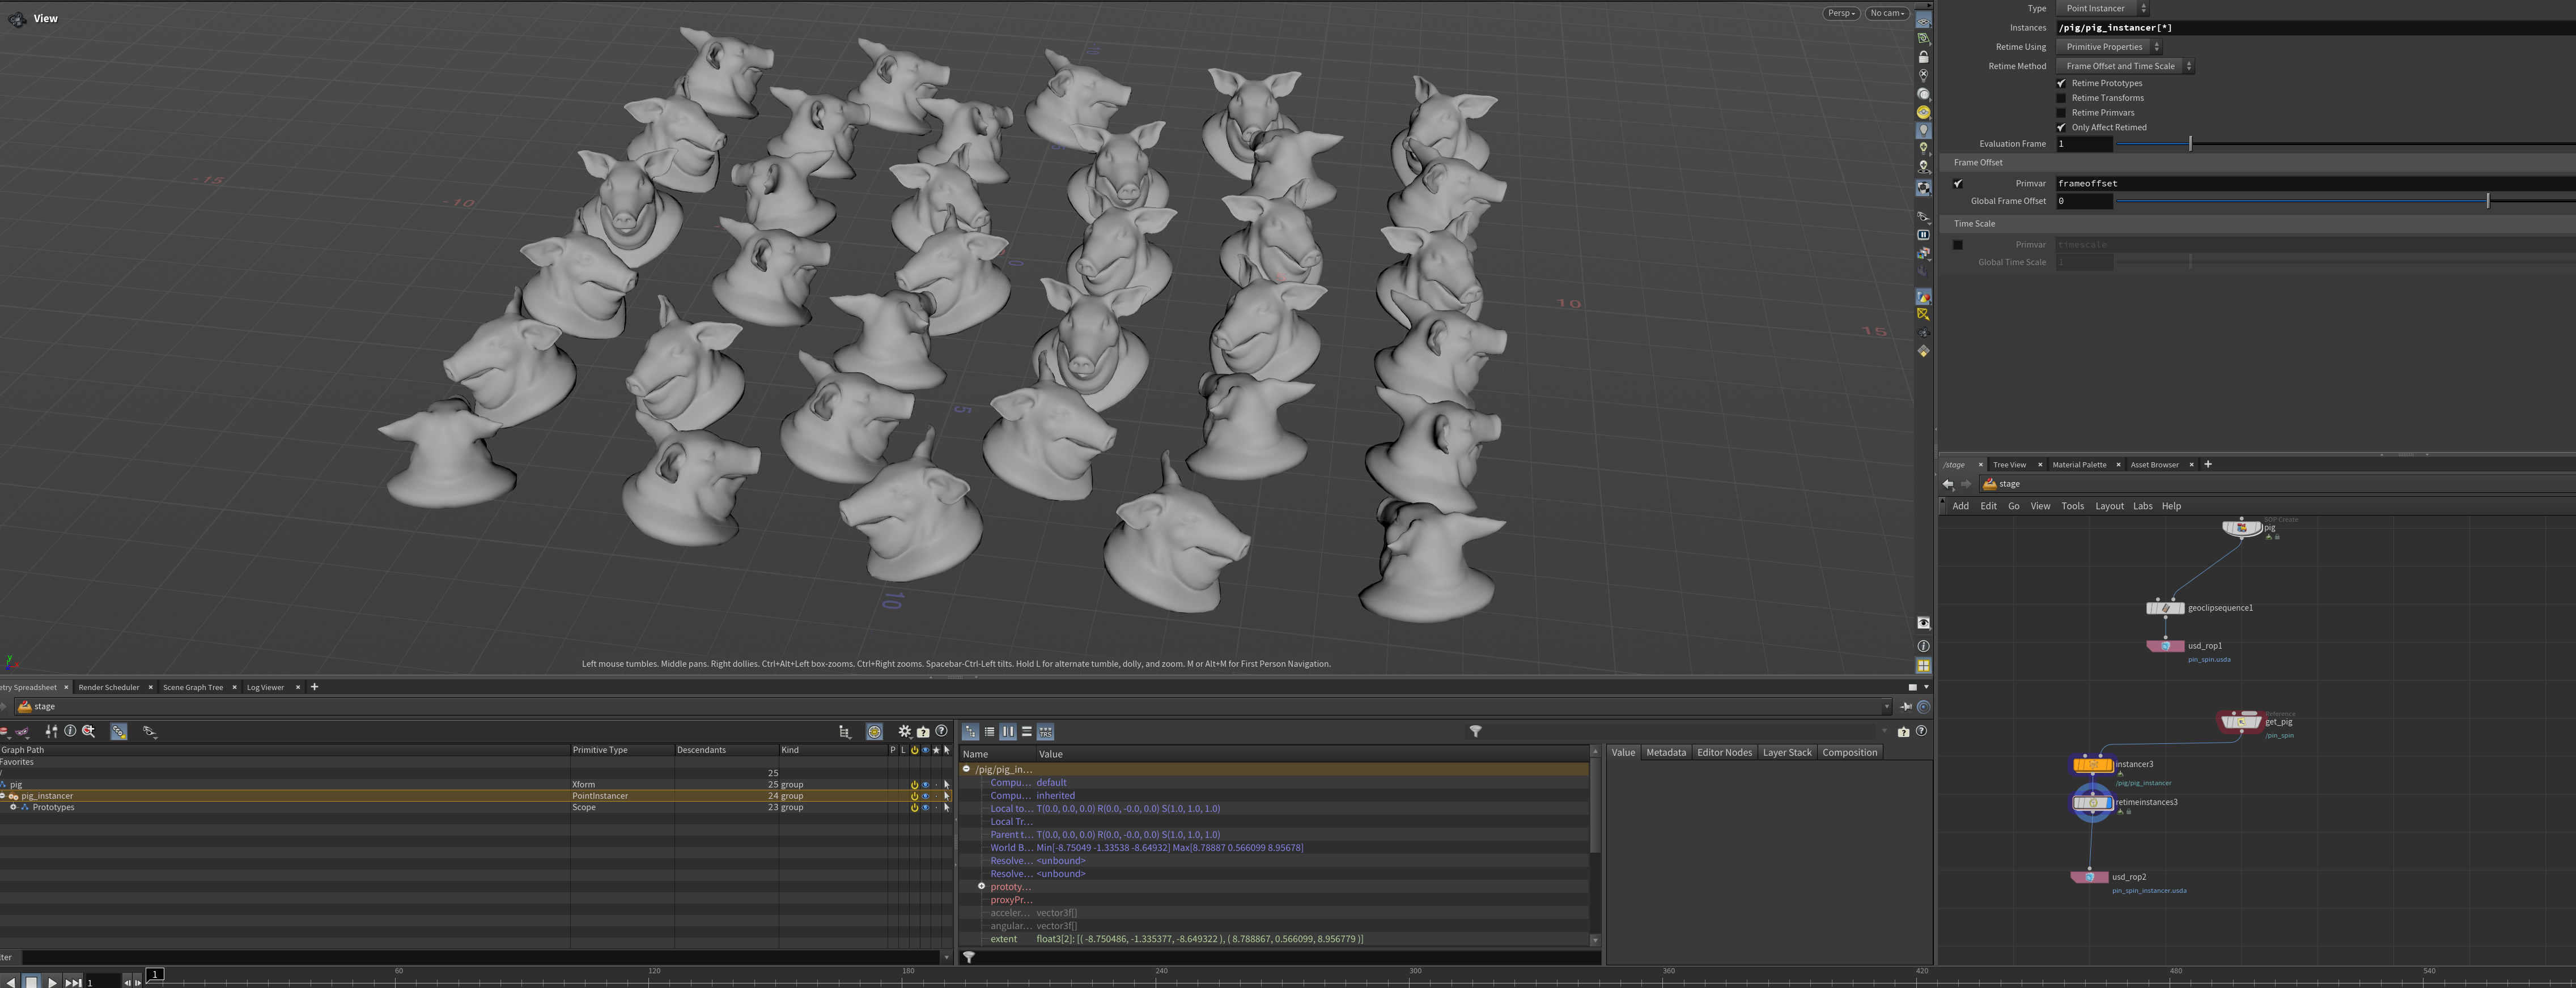Expand the Prototypes tree item
This screenshot has height=988, width=2576.
click(x=13, y=807)
